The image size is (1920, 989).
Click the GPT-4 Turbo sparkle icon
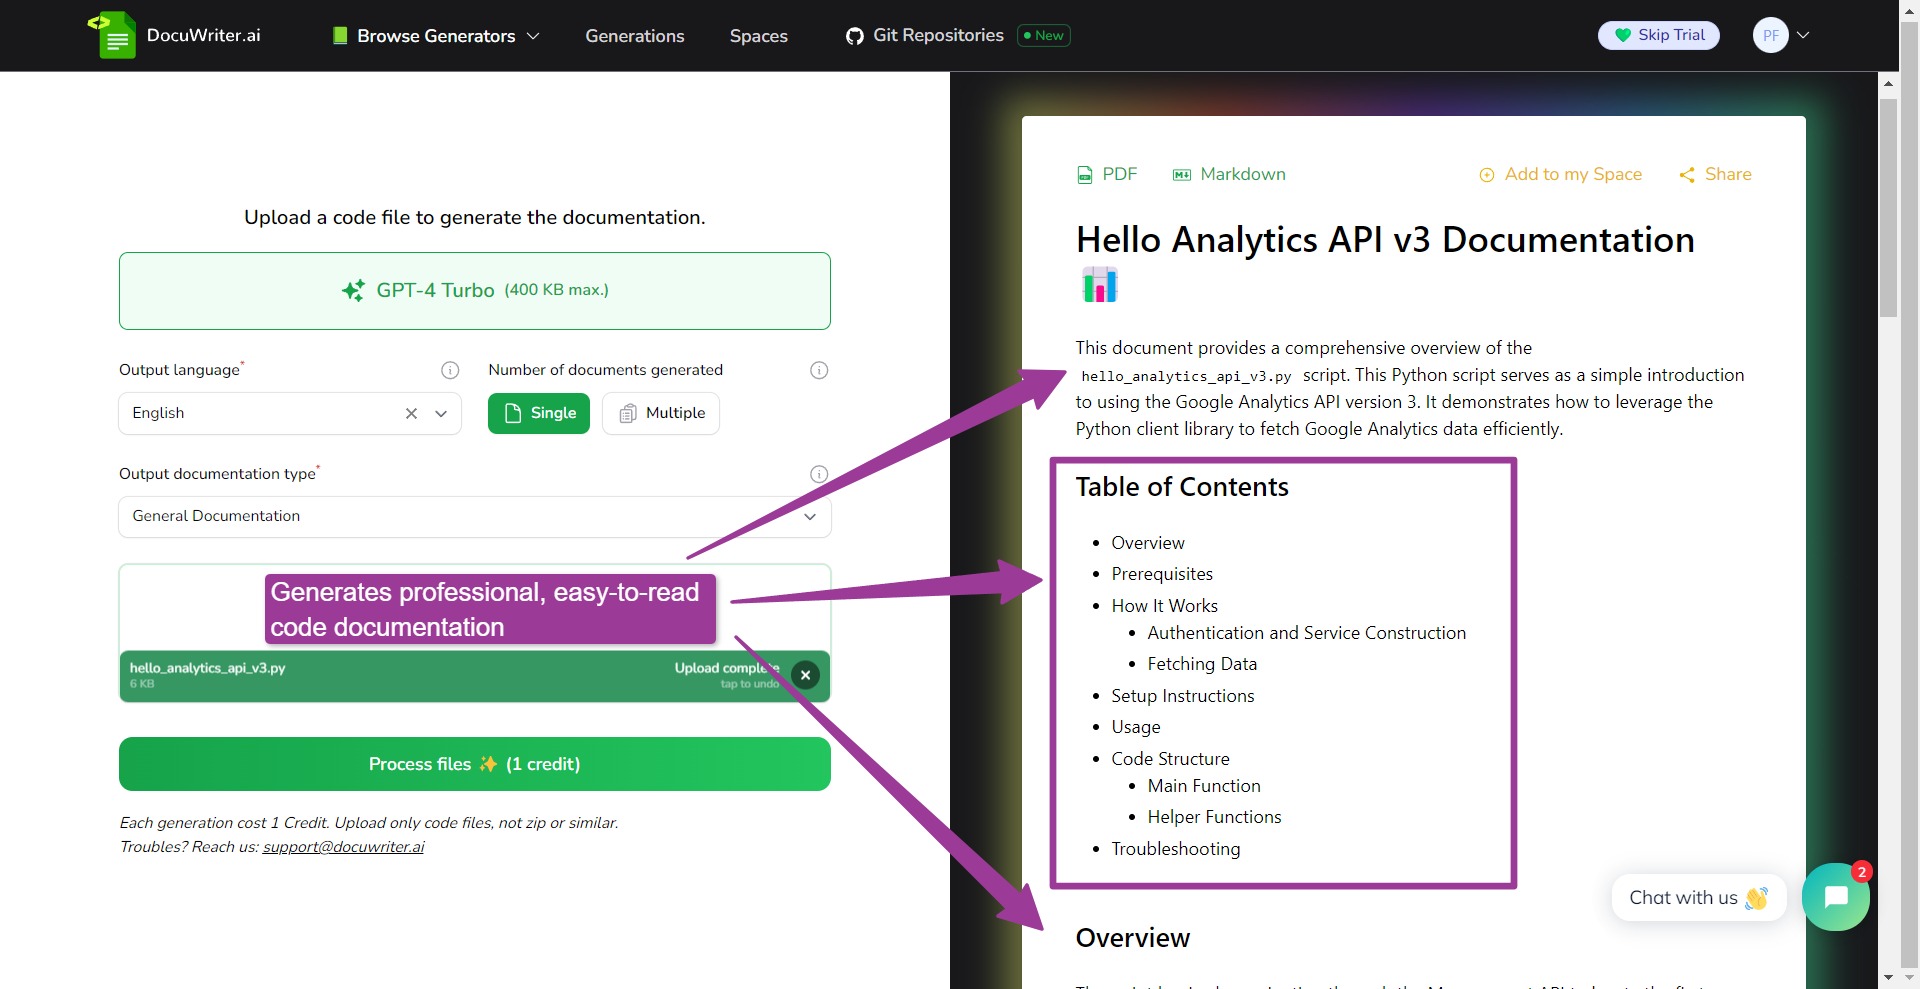click(353, 291)
